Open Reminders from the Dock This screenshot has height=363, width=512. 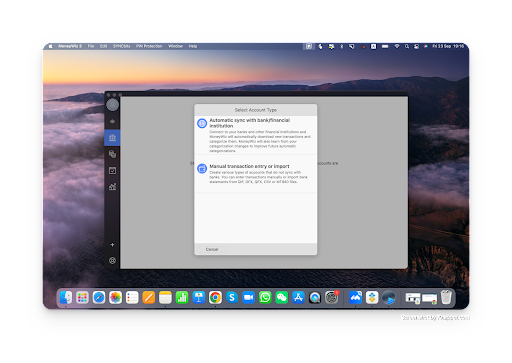[132, 297]
